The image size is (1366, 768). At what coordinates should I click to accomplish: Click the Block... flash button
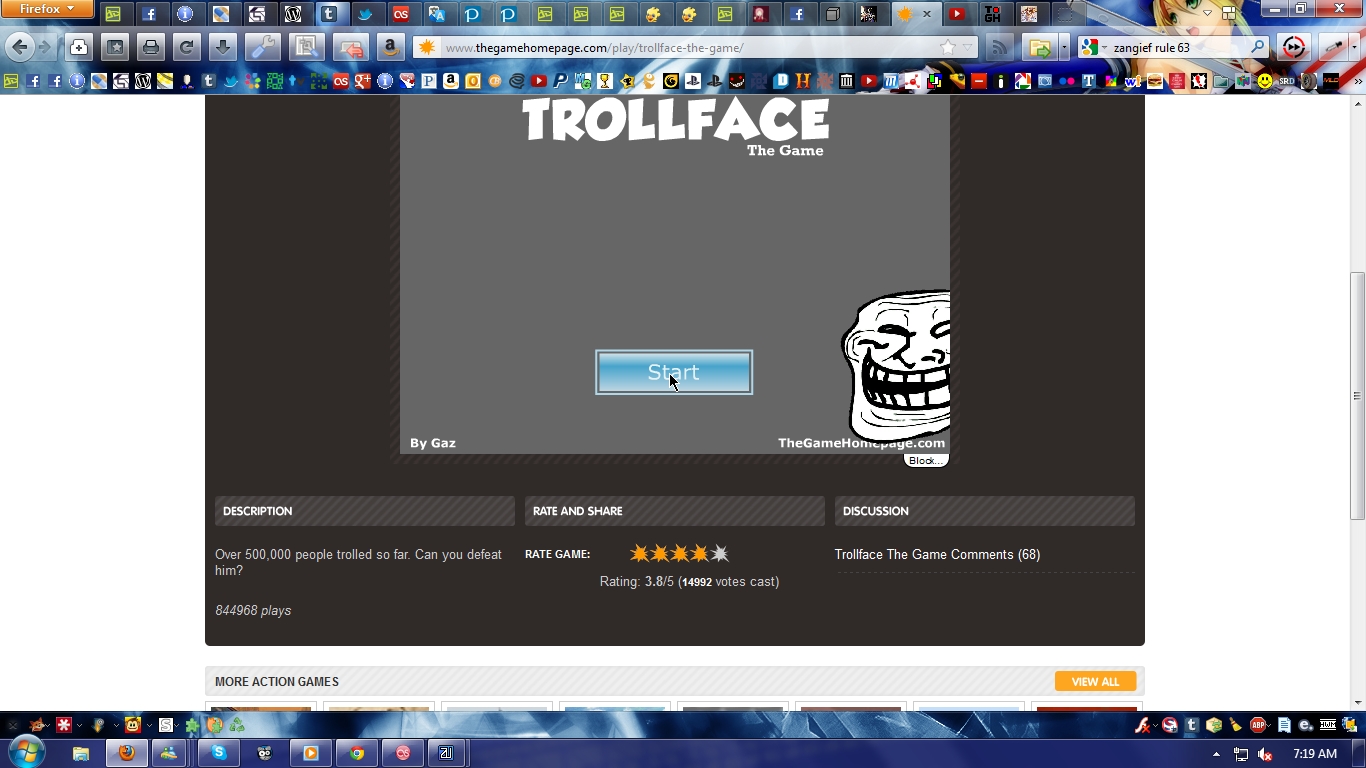925,461
